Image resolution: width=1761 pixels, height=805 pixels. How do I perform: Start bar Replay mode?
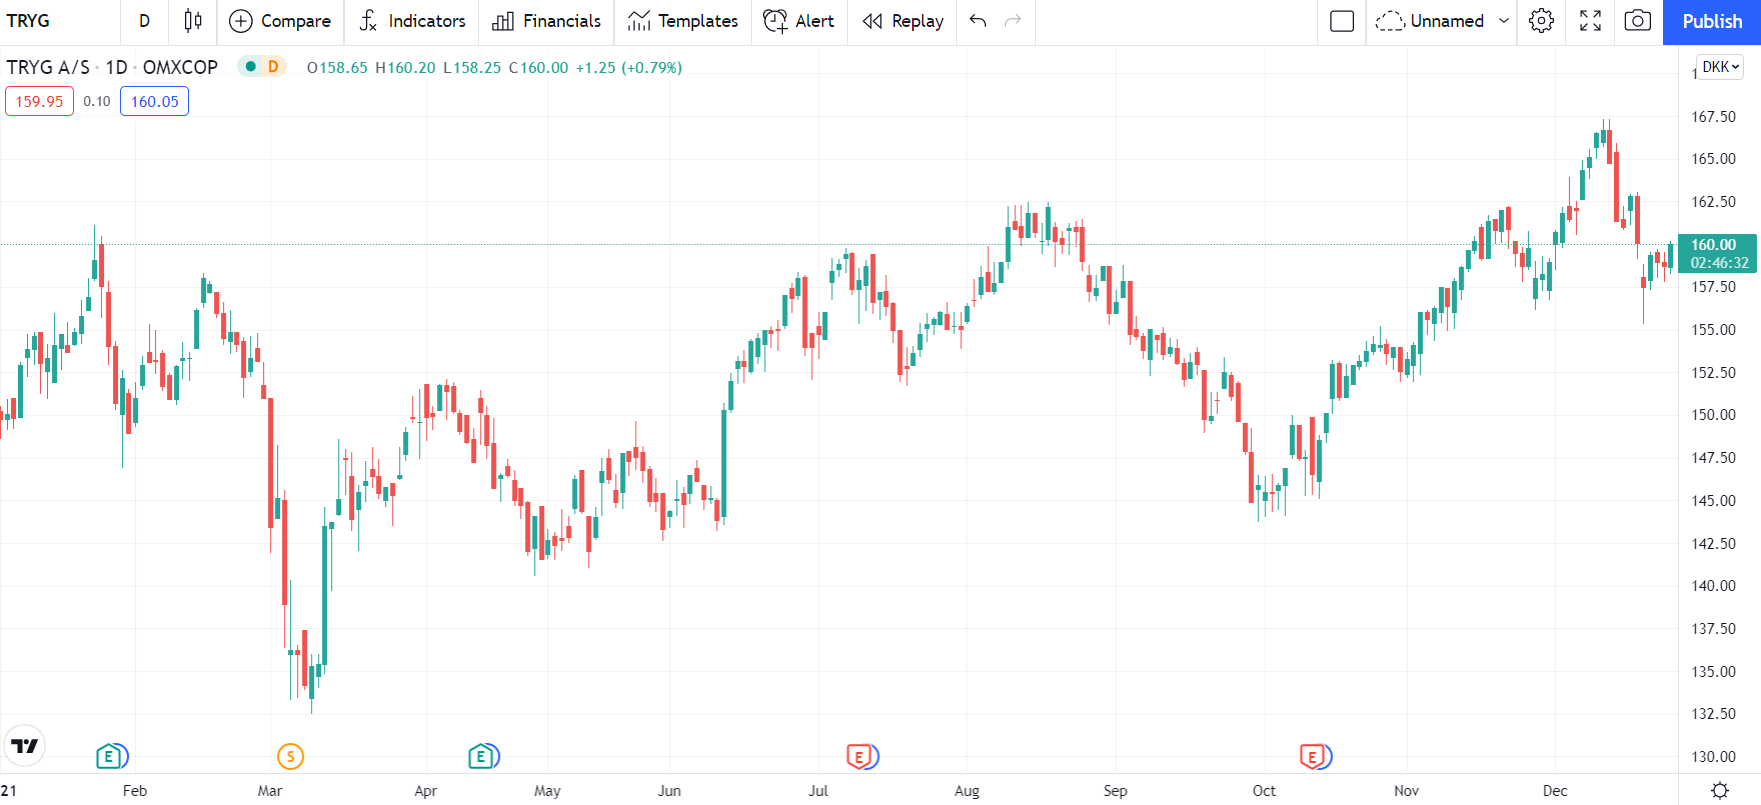[903, 21]
